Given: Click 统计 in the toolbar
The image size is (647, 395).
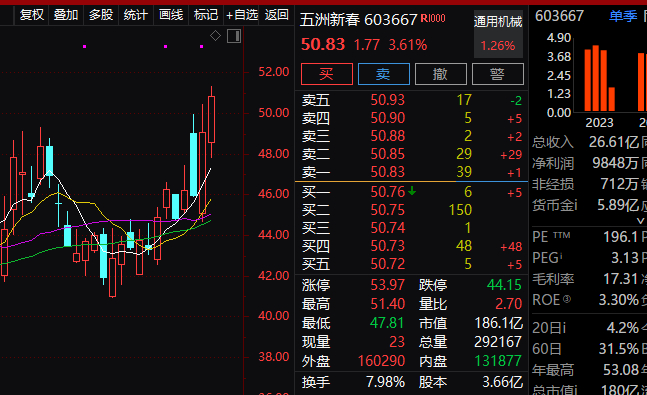Looking at the screenshot, I should click(x=135, y=15).
